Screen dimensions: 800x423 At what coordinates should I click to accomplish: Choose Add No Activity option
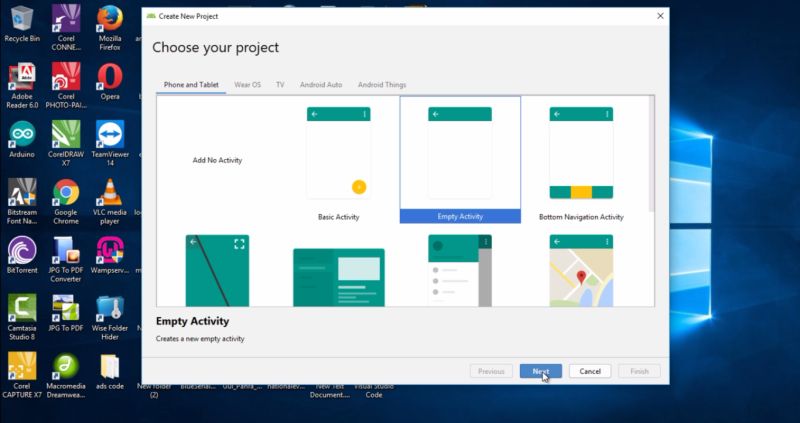pyautogui.click(x=217, y=160)
